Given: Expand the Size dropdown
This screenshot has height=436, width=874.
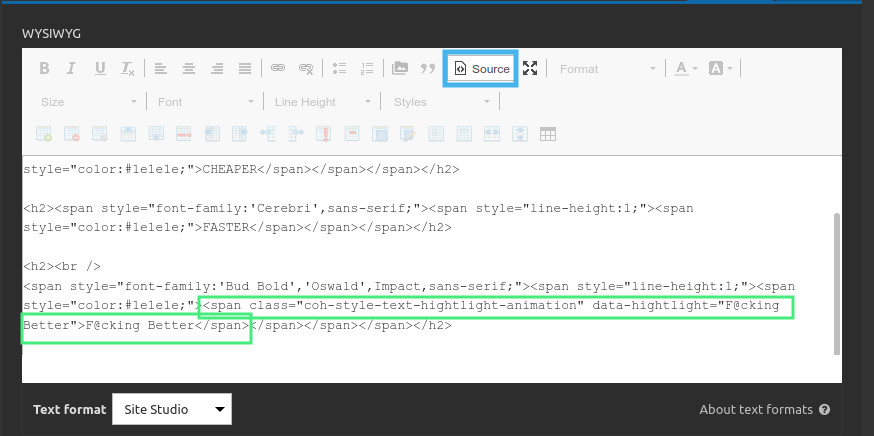Looking at the screenshot, I should 89,102.
